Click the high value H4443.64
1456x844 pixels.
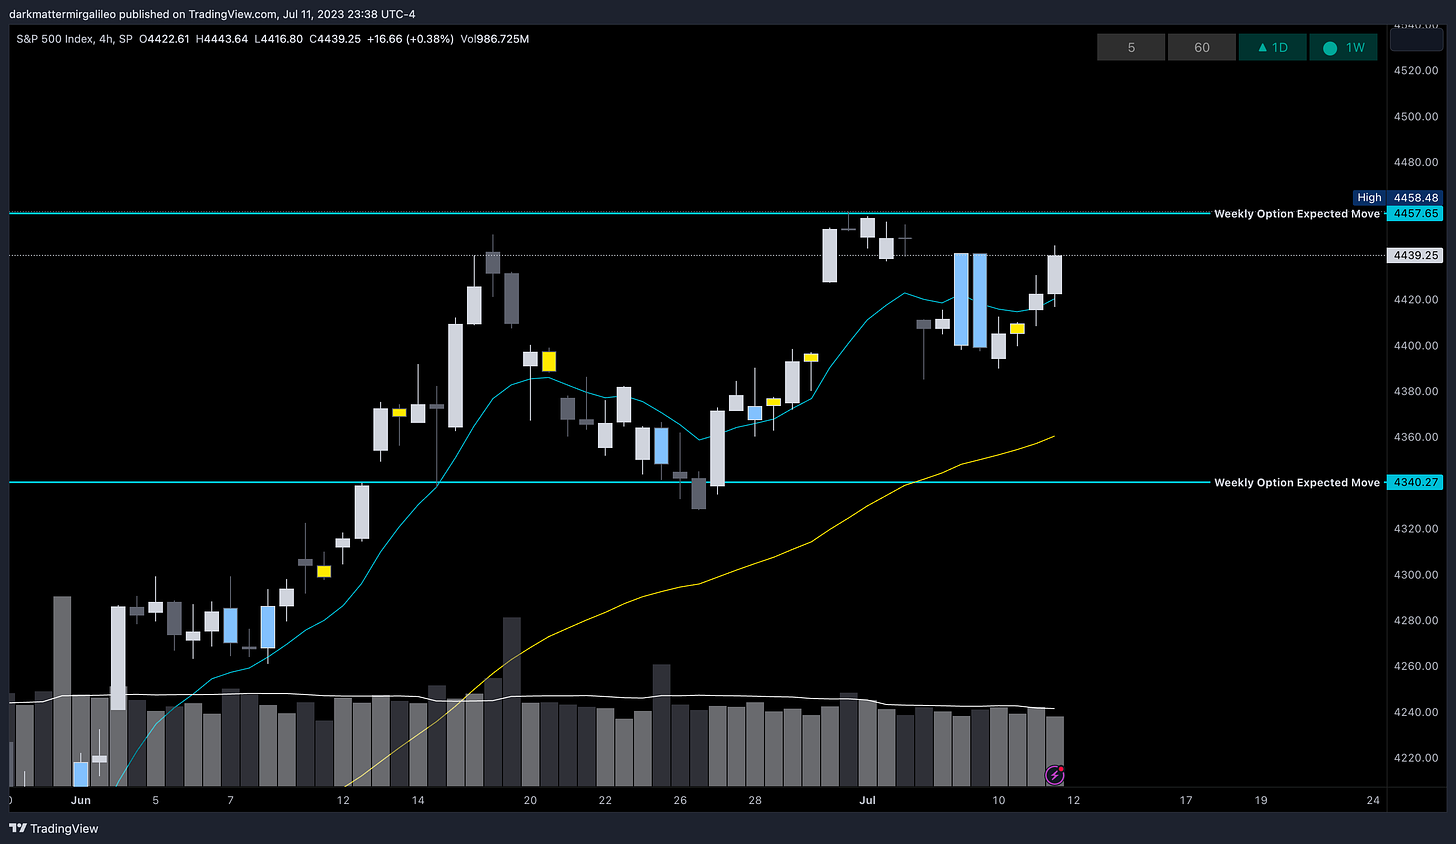coord(222,39)
